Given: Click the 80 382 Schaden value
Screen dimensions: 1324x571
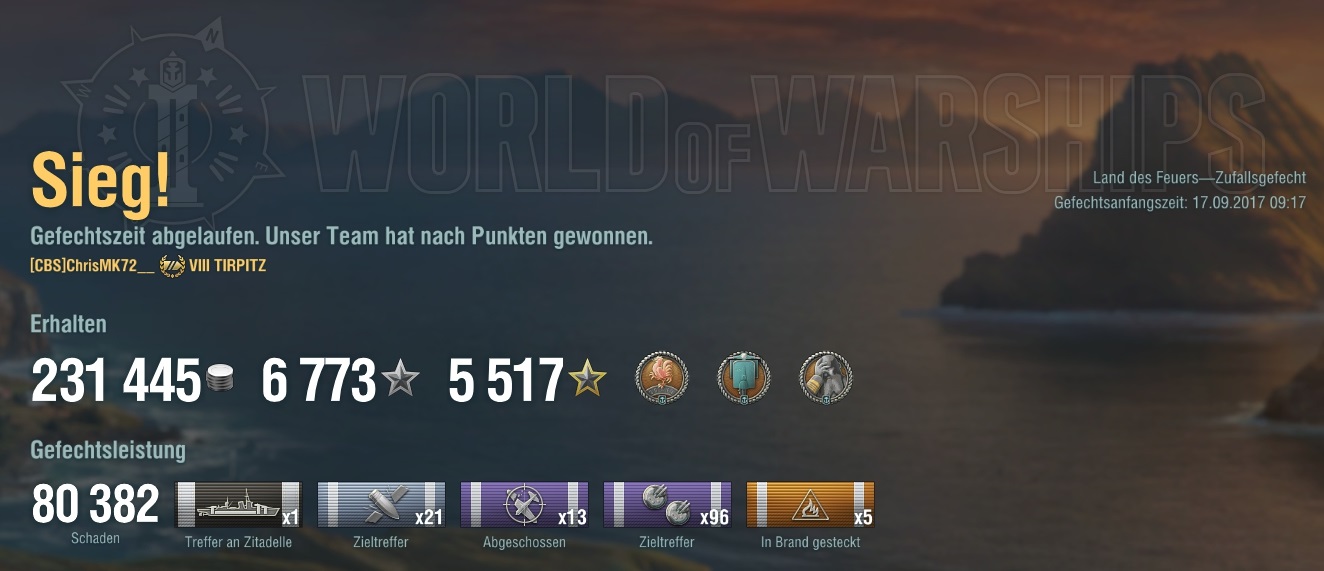Looking at the screenshot, I should [96, 505].
